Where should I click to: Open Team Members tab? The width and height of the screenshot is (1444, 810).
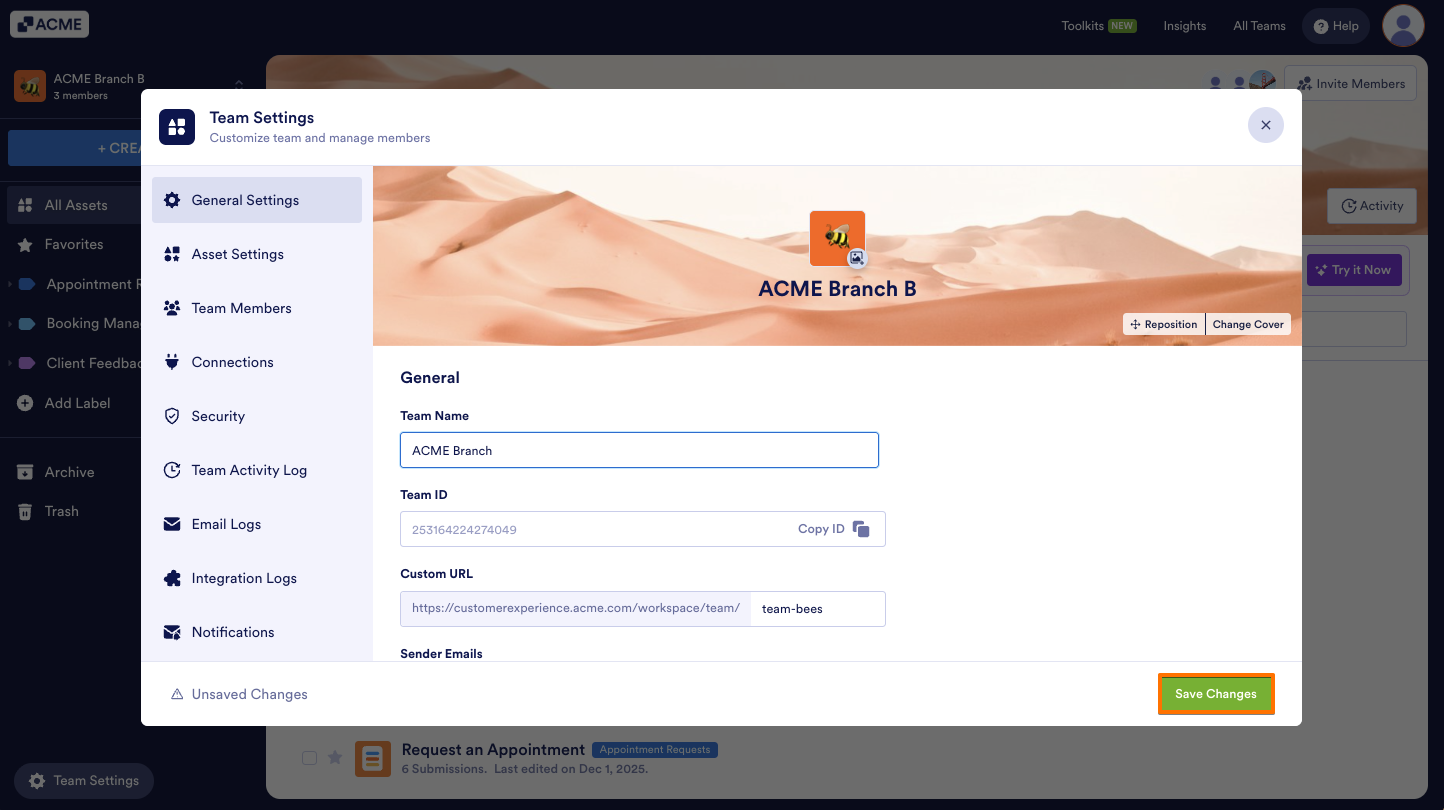tap(257, 308)
